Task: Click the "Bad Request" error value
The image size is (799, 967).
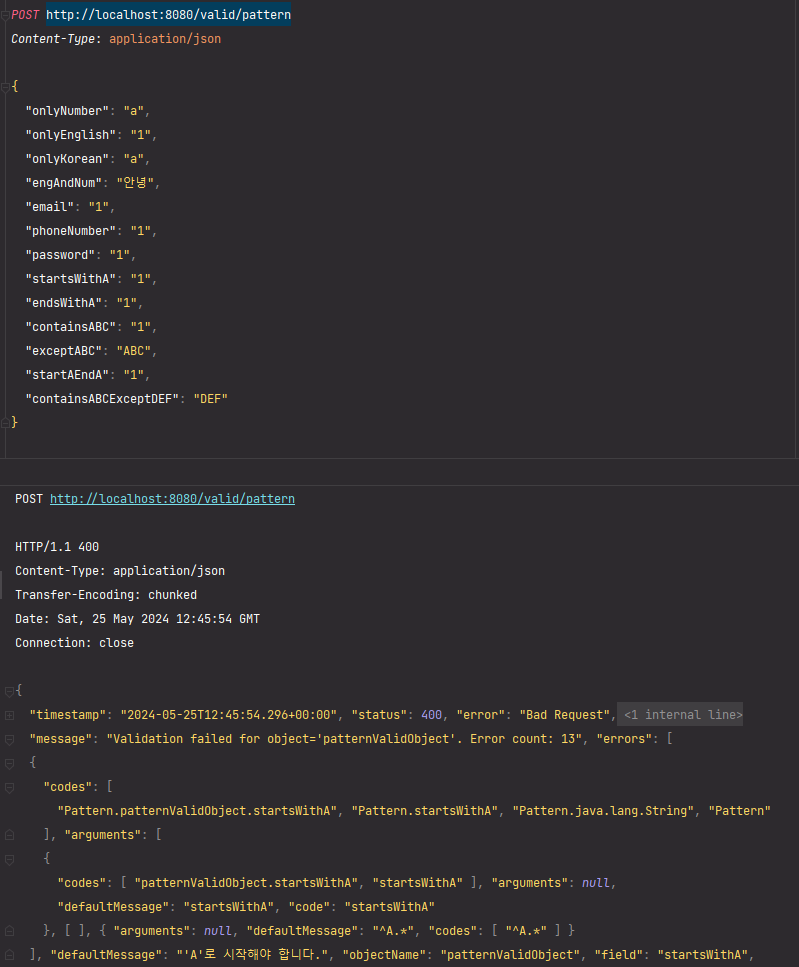Action: click(x=564, y=715)
